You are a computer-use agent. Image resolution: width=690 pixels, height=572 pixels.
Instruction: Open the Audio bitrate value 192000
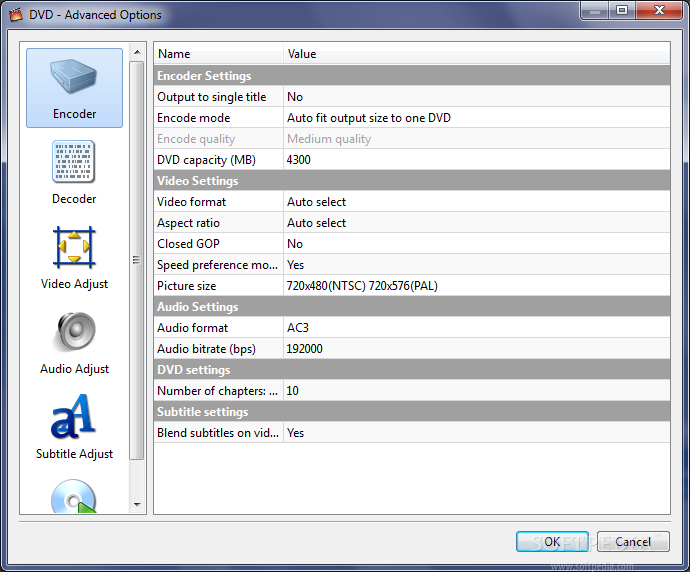click(477, 349)
